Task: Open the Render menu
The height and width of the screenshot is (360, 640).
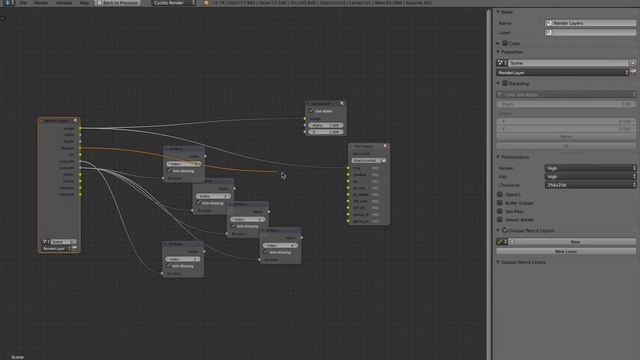Action: [x=41, y=2]
